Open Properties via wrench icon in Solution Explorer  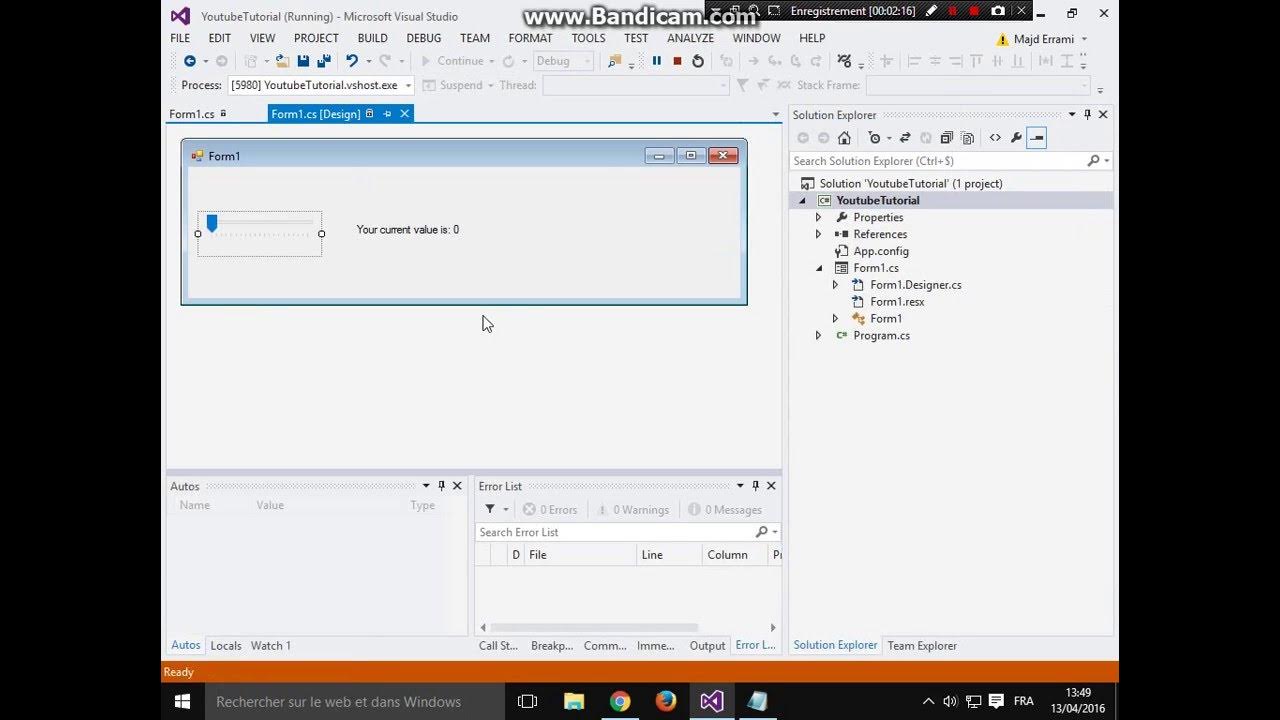click(1016, 138)
